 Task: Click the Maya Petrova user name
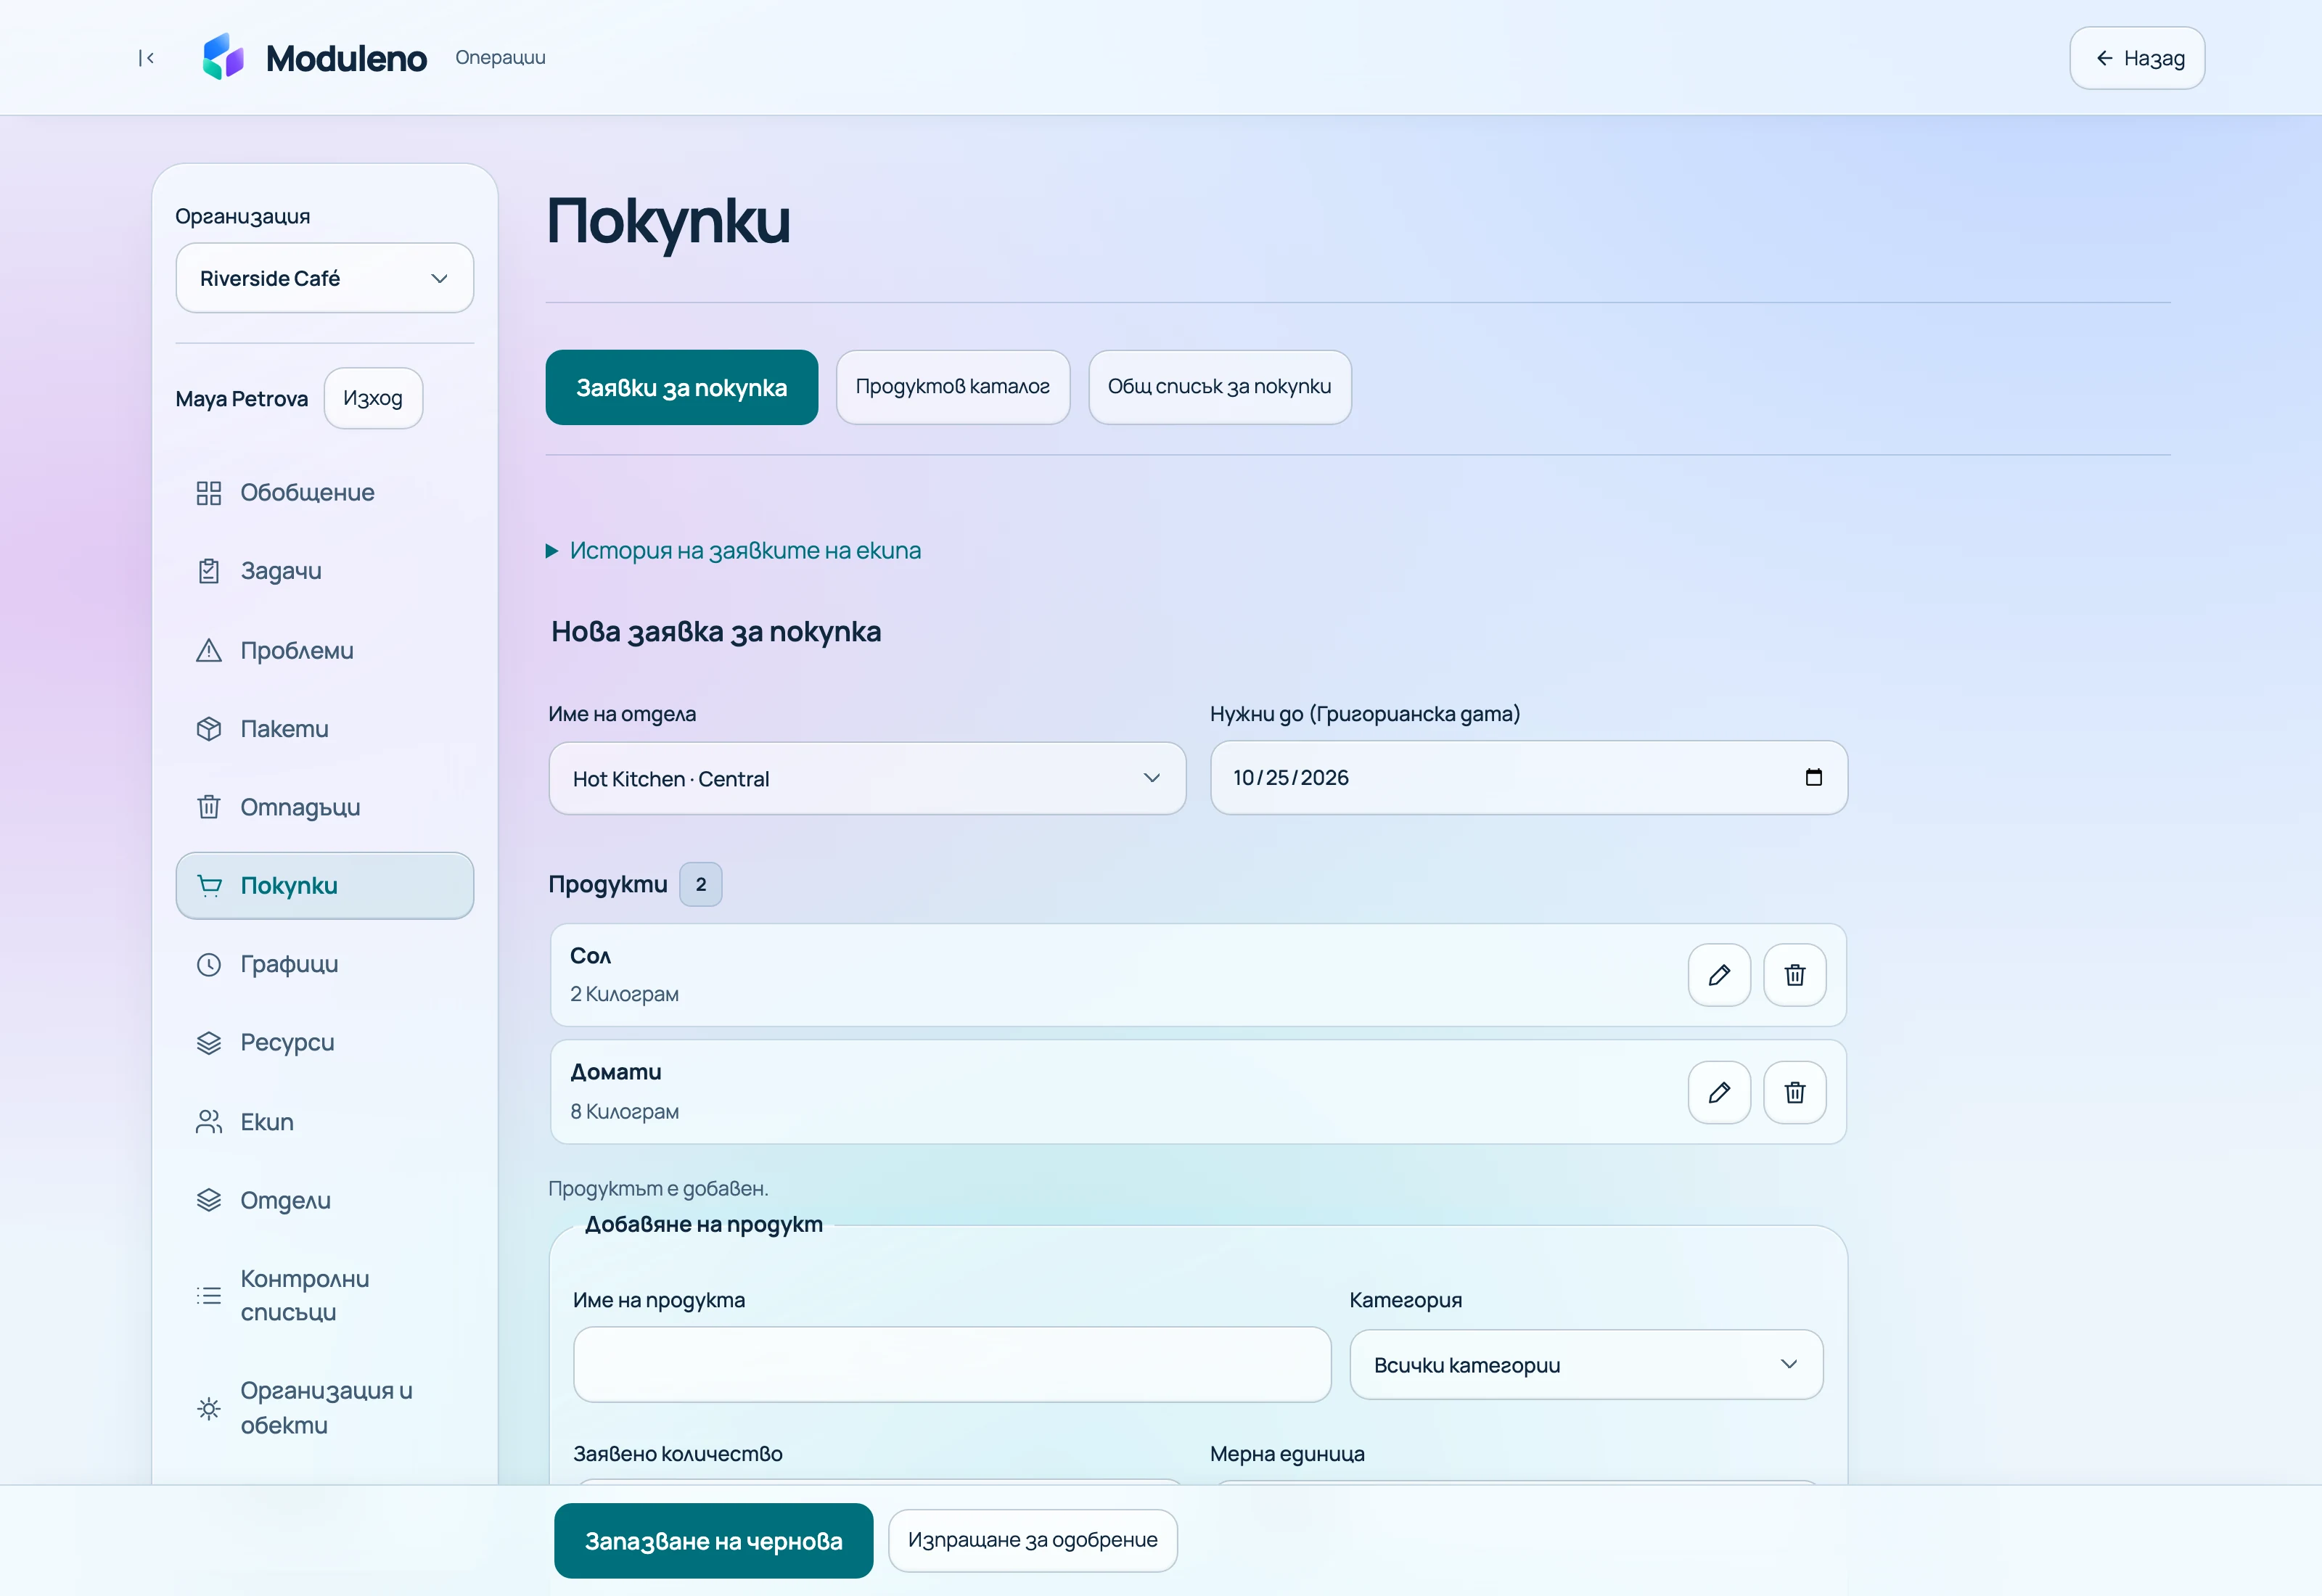coord(241,399)
